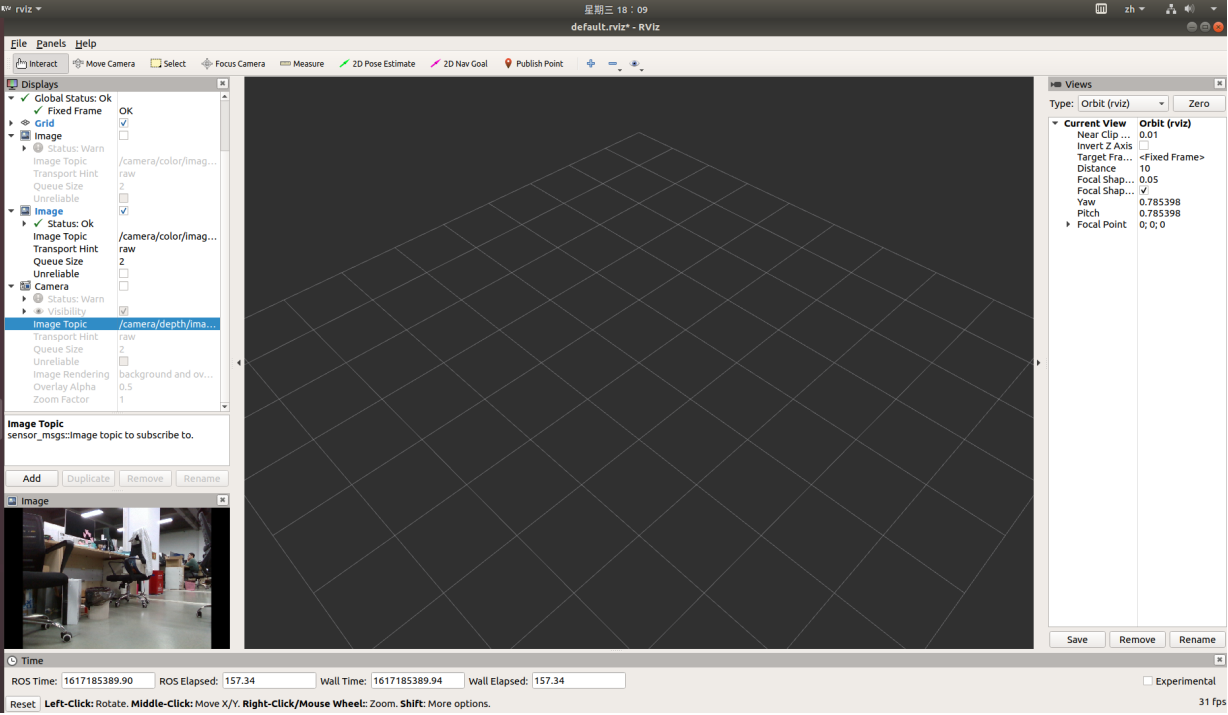Click the Zero view button

pos(1199,104)
